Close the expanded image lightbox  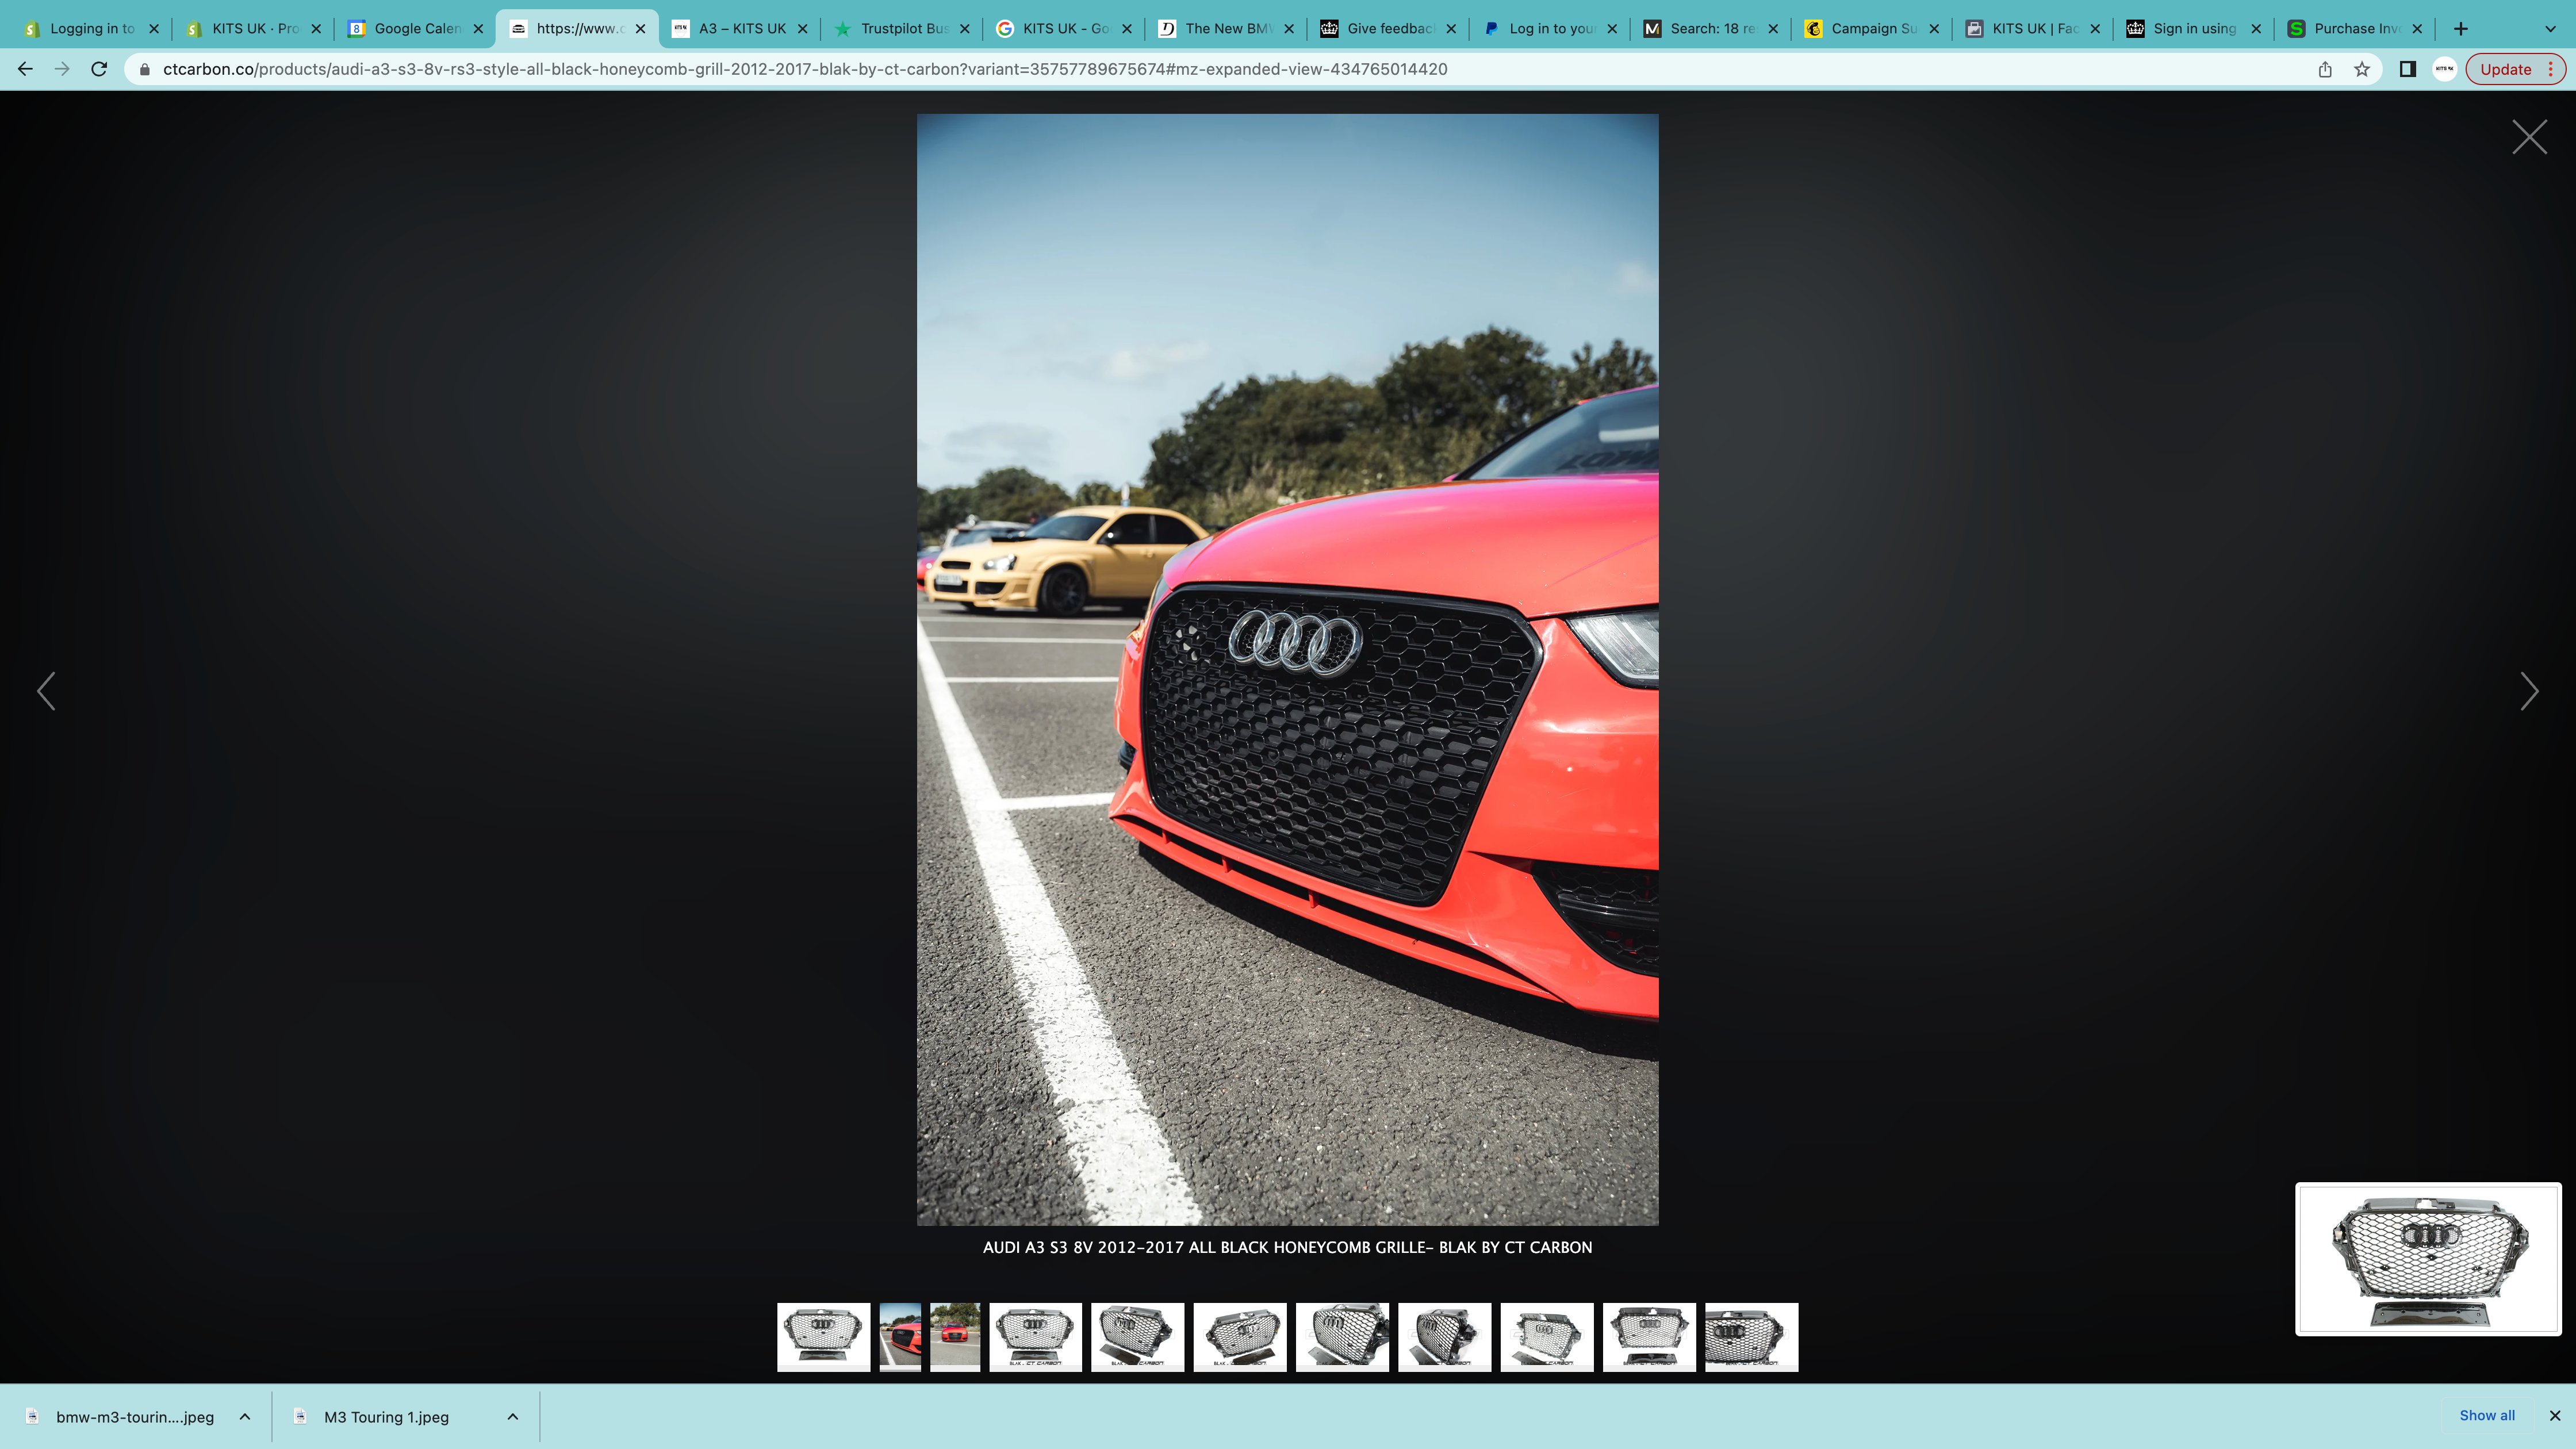(2529, 137)
